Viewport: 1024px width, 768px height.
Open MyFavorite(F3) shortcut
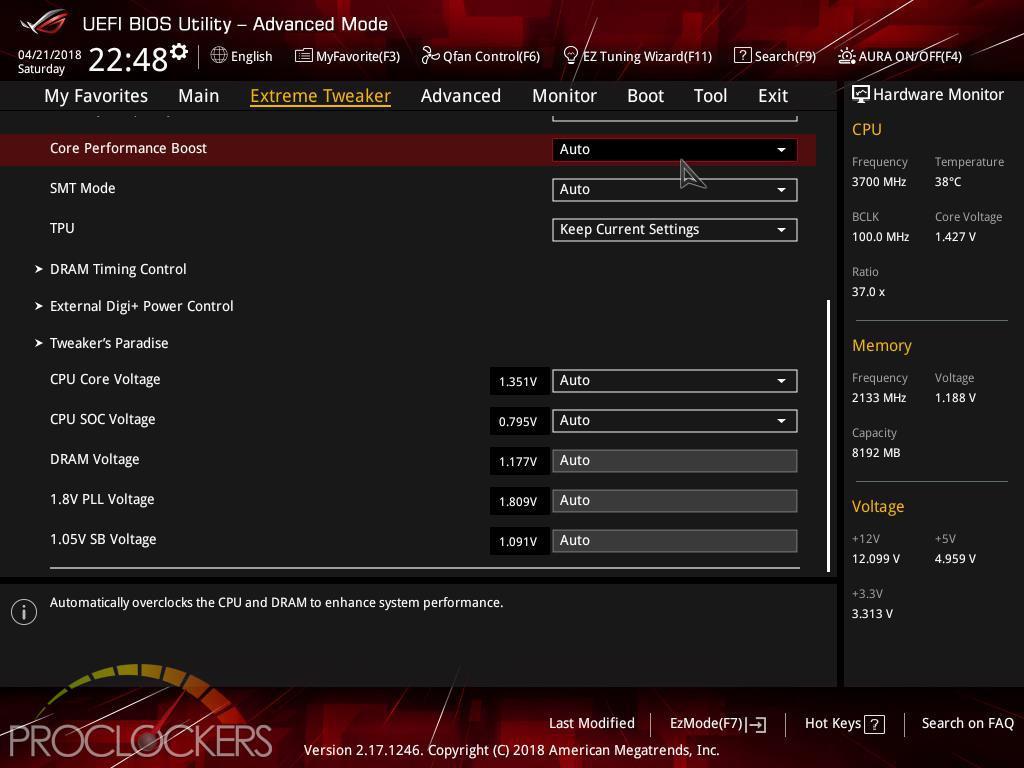tap(347, 56)
